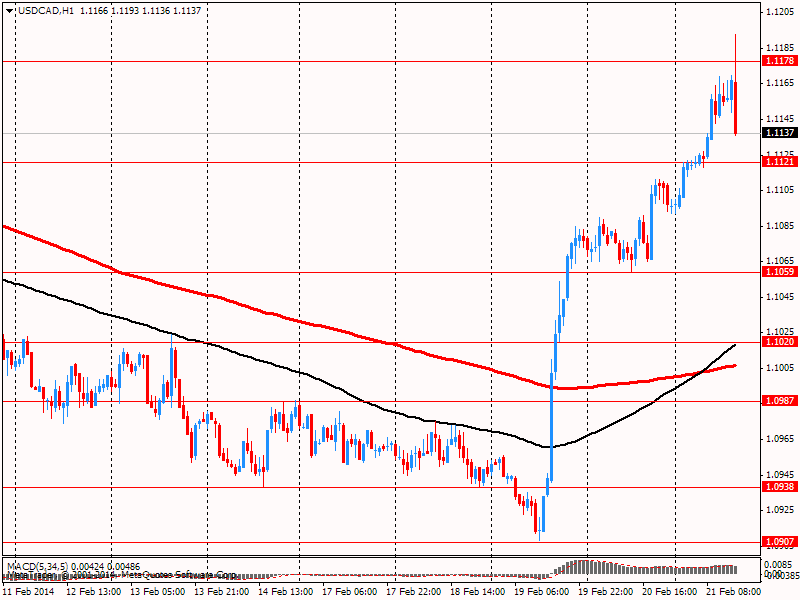Click the 0.0085 MACD scale value

pos(778,565)
